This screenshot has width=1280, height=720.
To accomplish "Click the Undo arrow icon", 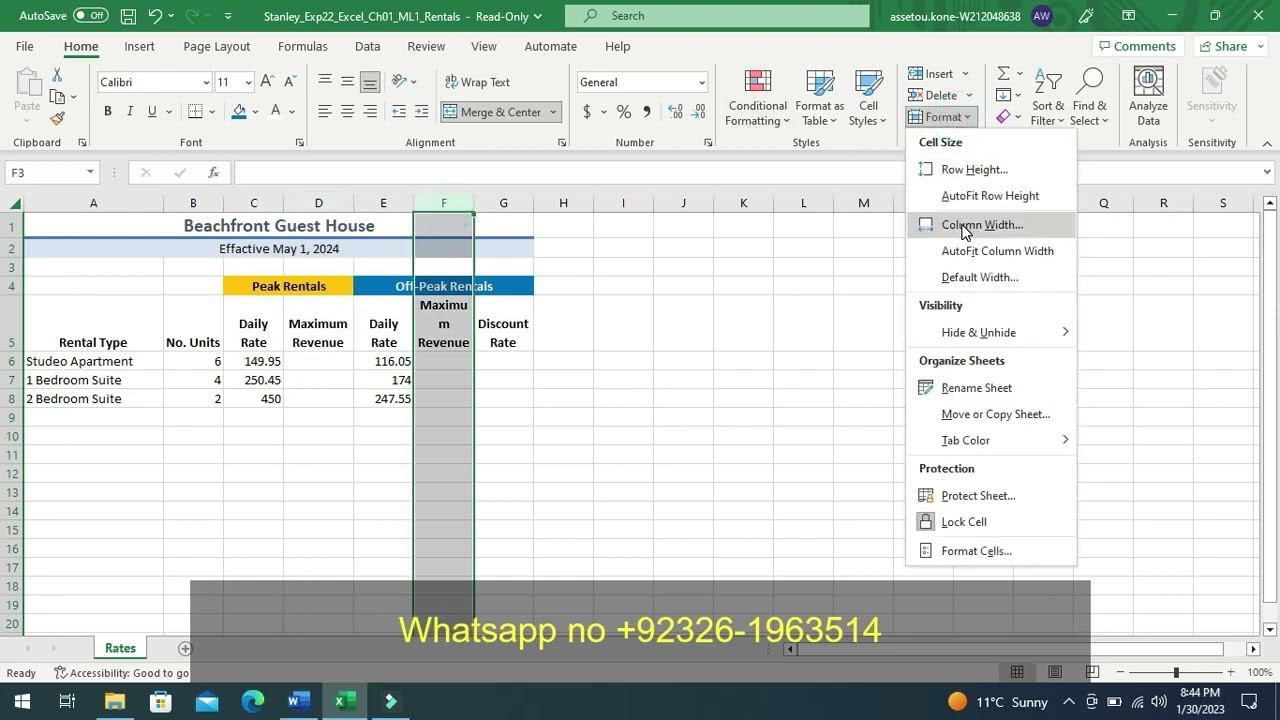I will (x=155, y=16).
